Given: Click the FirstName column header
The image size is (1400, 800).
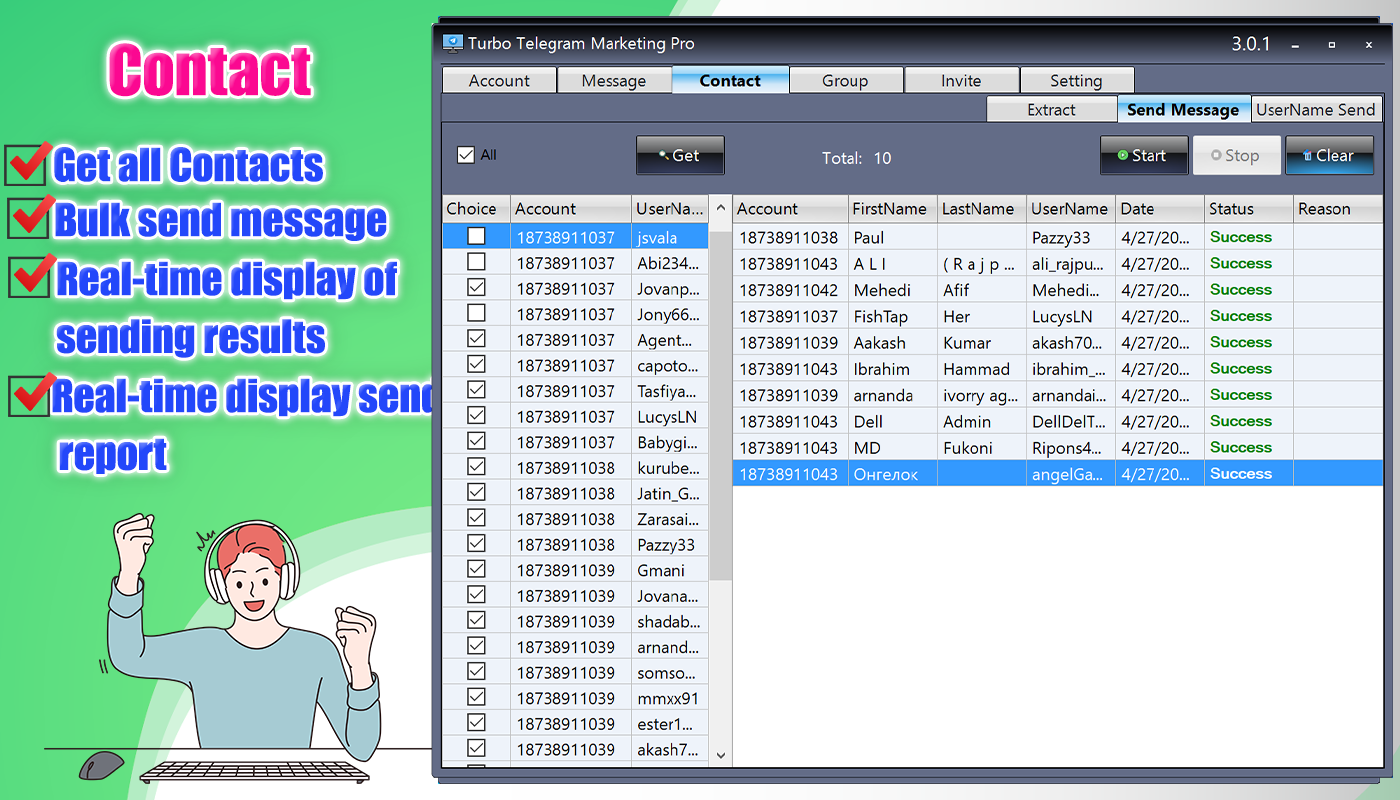Looking at the screenshot, I should [x=892, y=209].
